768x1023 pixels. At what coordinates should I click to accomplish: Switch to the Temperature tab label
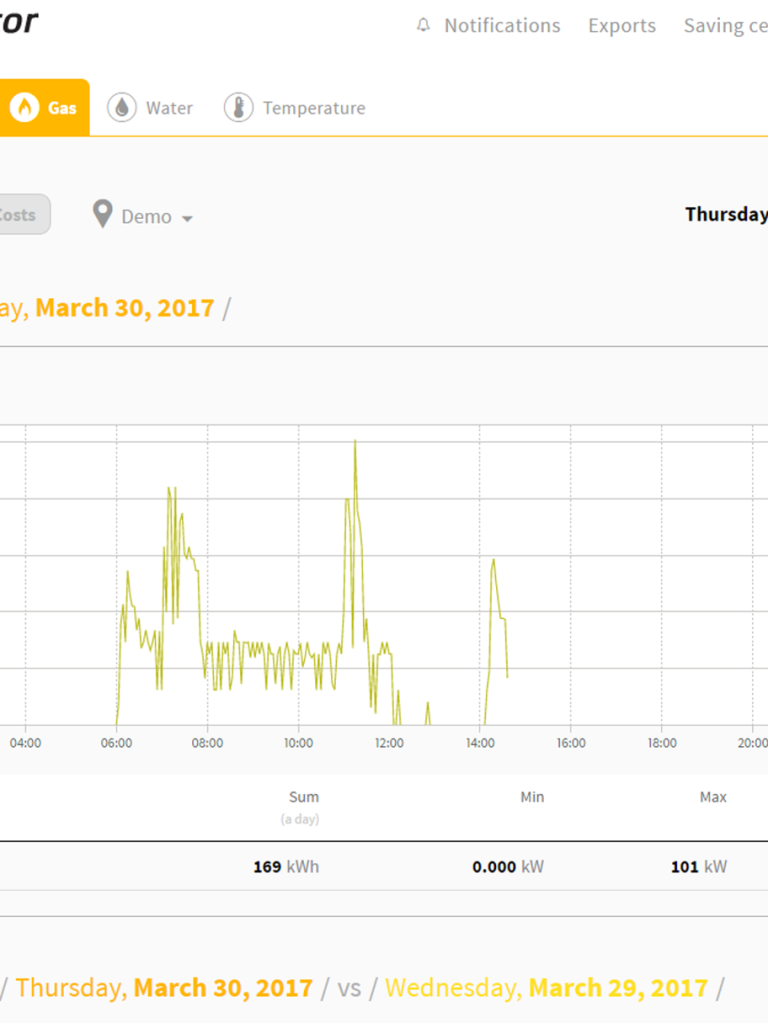(314, 108)
